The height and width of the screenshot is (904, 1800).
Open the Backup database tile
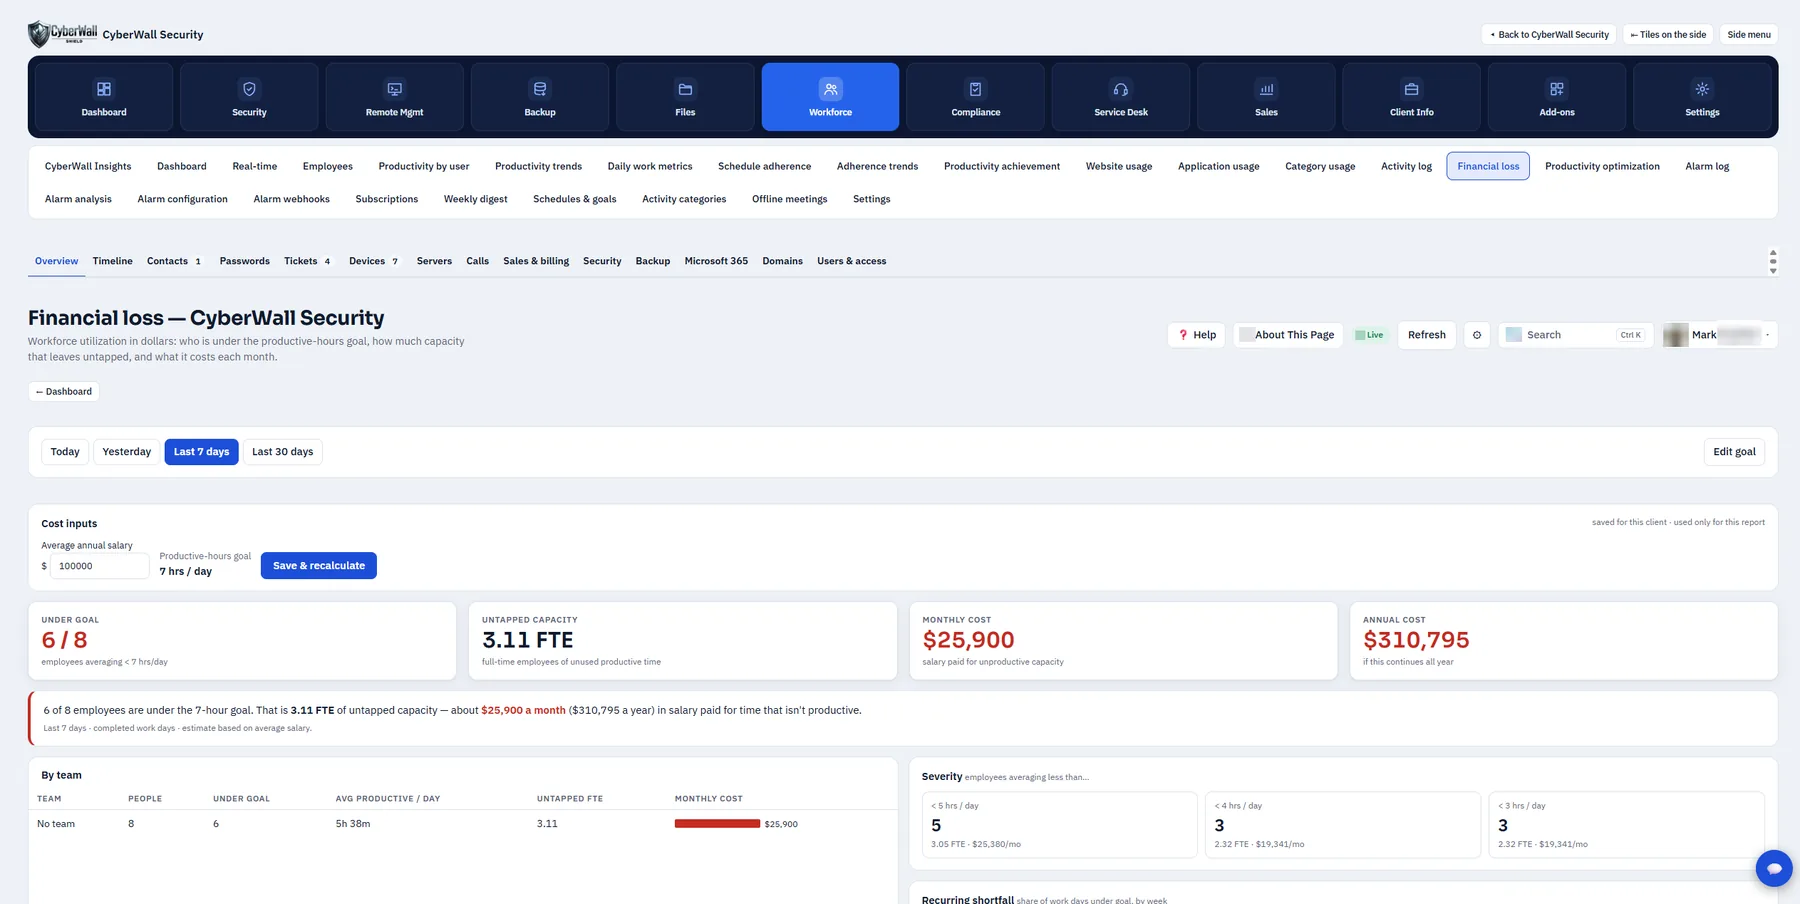coord(540,97)
